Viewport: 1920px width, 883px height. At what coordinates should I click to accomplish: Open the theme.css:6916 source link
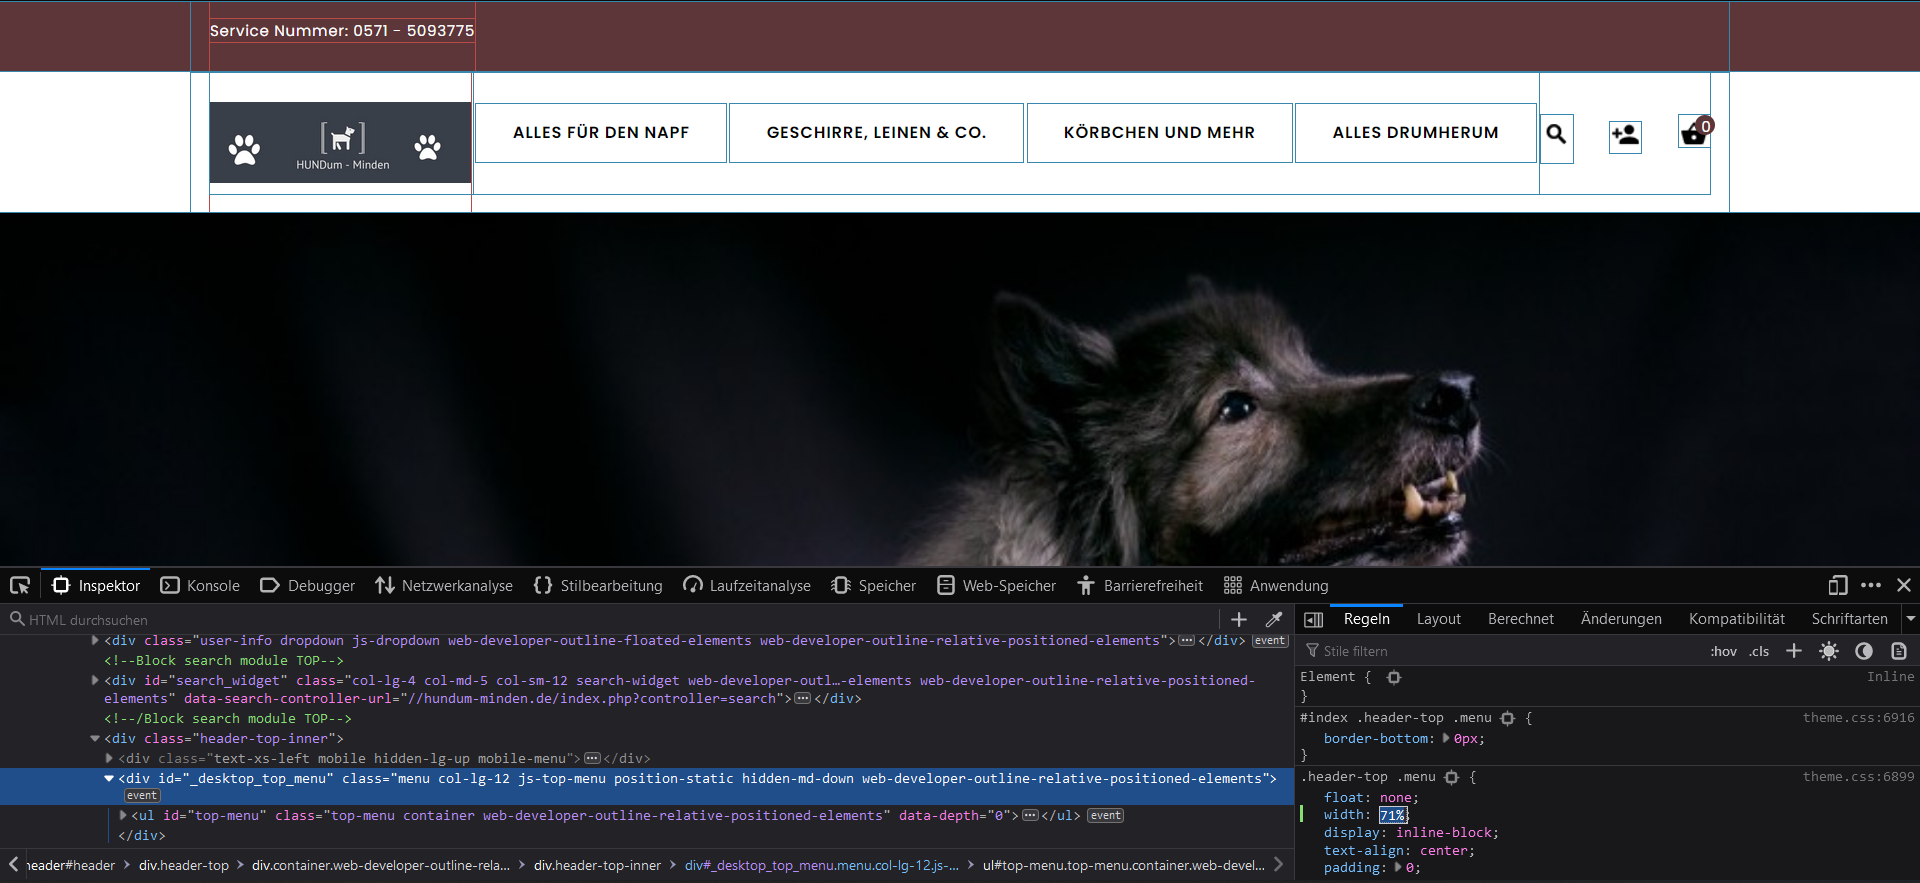[1858, 717]
